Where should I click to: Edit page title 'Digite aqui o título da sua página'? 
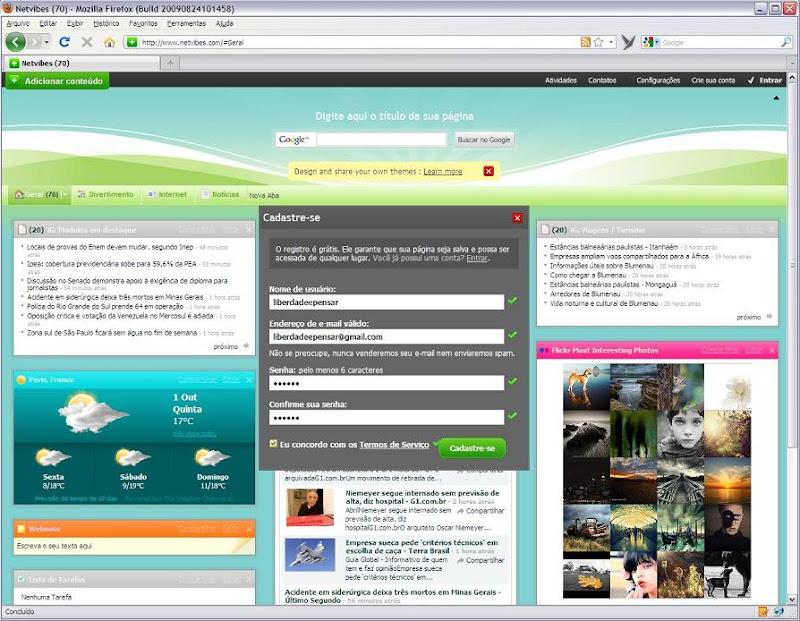tap(394, 116)
